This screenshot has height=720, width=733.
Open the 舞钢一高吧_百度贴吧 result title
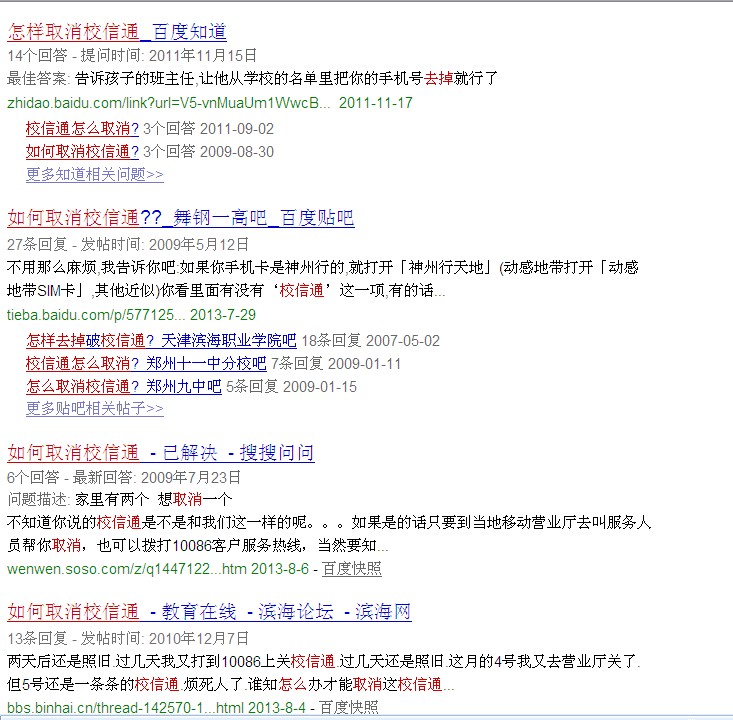[x=180, y=218]
